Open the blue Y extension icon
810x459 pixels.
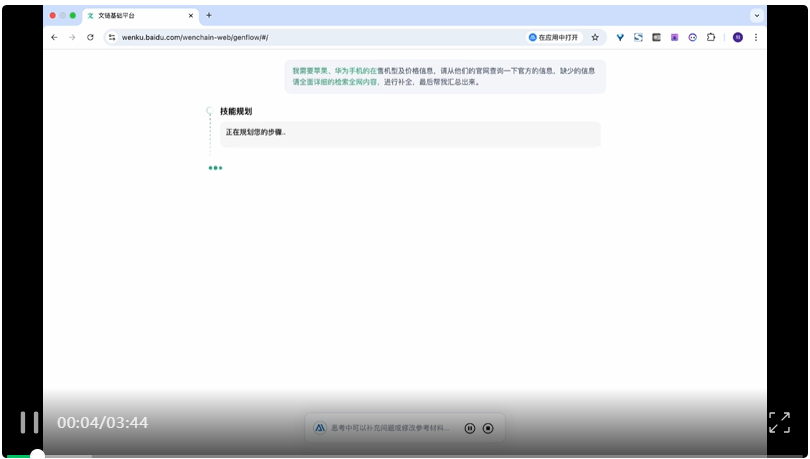(x=620, y=37)
